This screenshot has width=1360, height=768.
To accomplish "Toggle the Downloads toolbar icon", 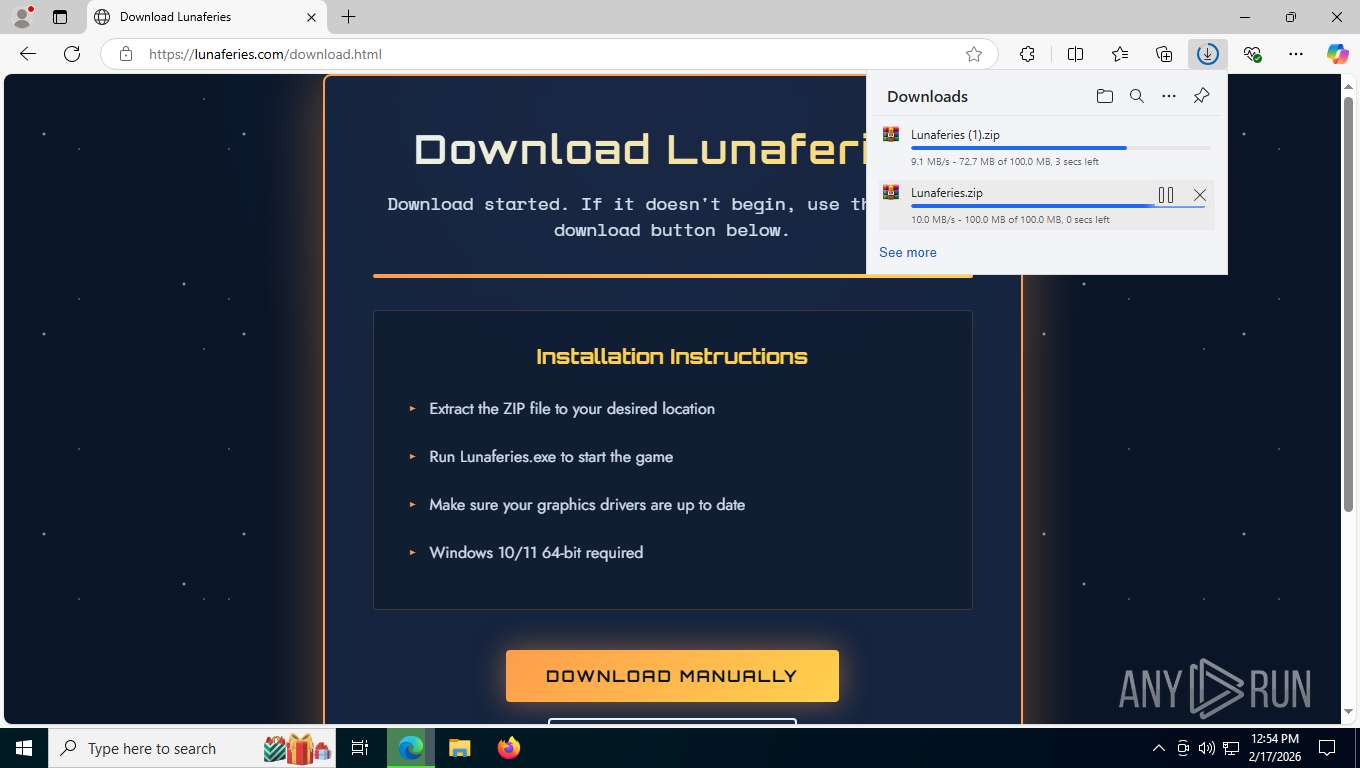I will click(1208, 54).
